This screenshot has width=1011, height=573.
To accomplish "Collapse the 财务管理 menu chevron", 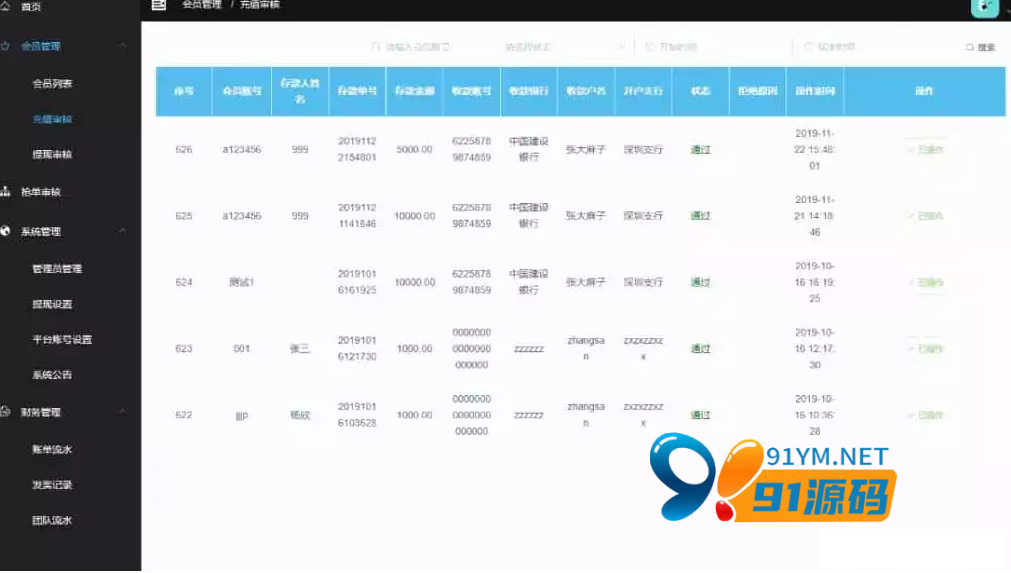I will coord(122,411).
